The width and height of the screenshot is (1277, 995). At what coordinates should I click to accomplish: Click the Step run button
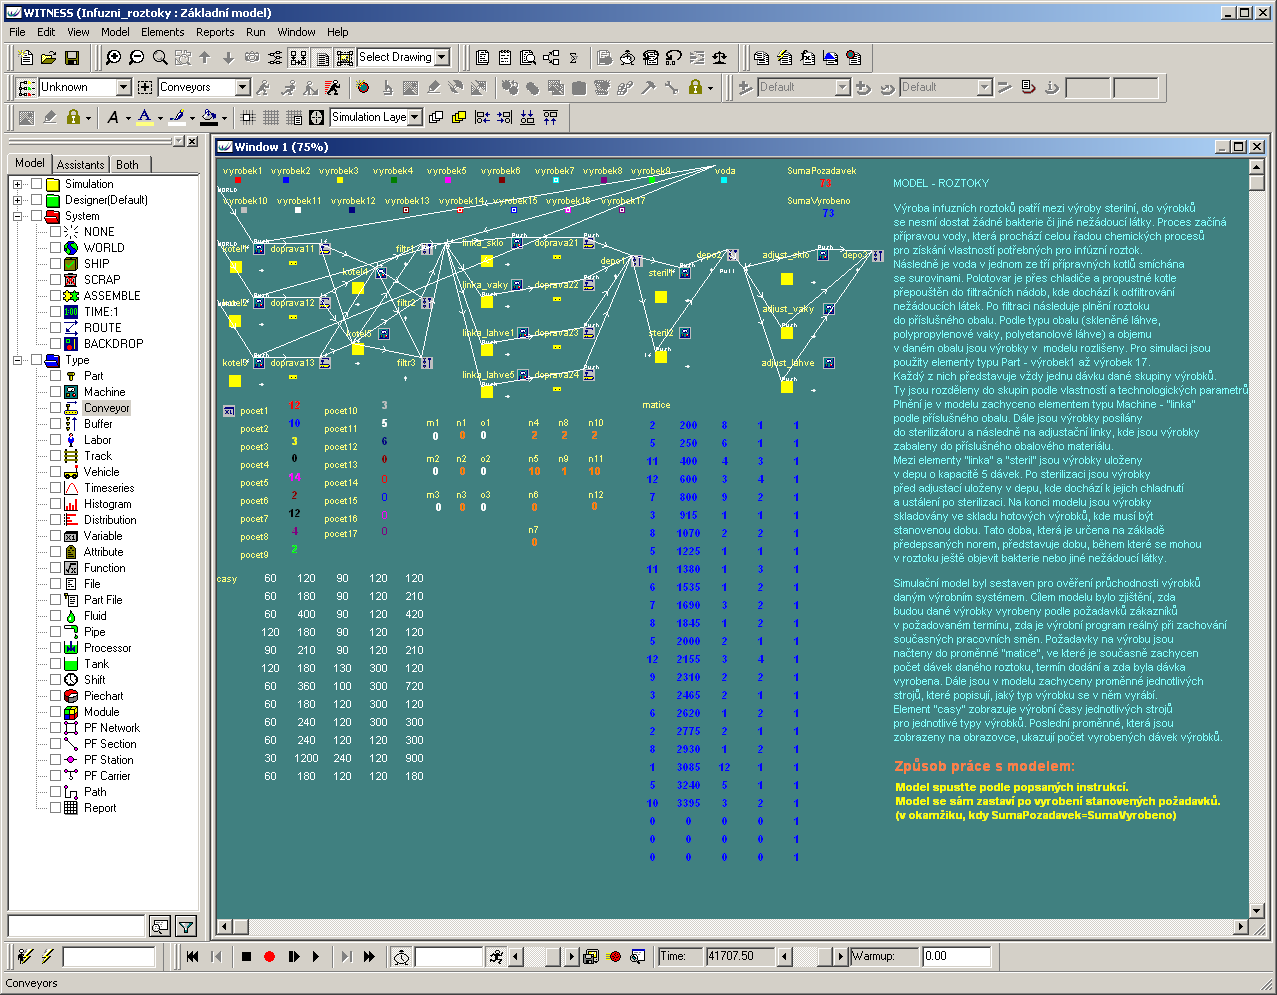pyautogui.click(x=293, y=956)
